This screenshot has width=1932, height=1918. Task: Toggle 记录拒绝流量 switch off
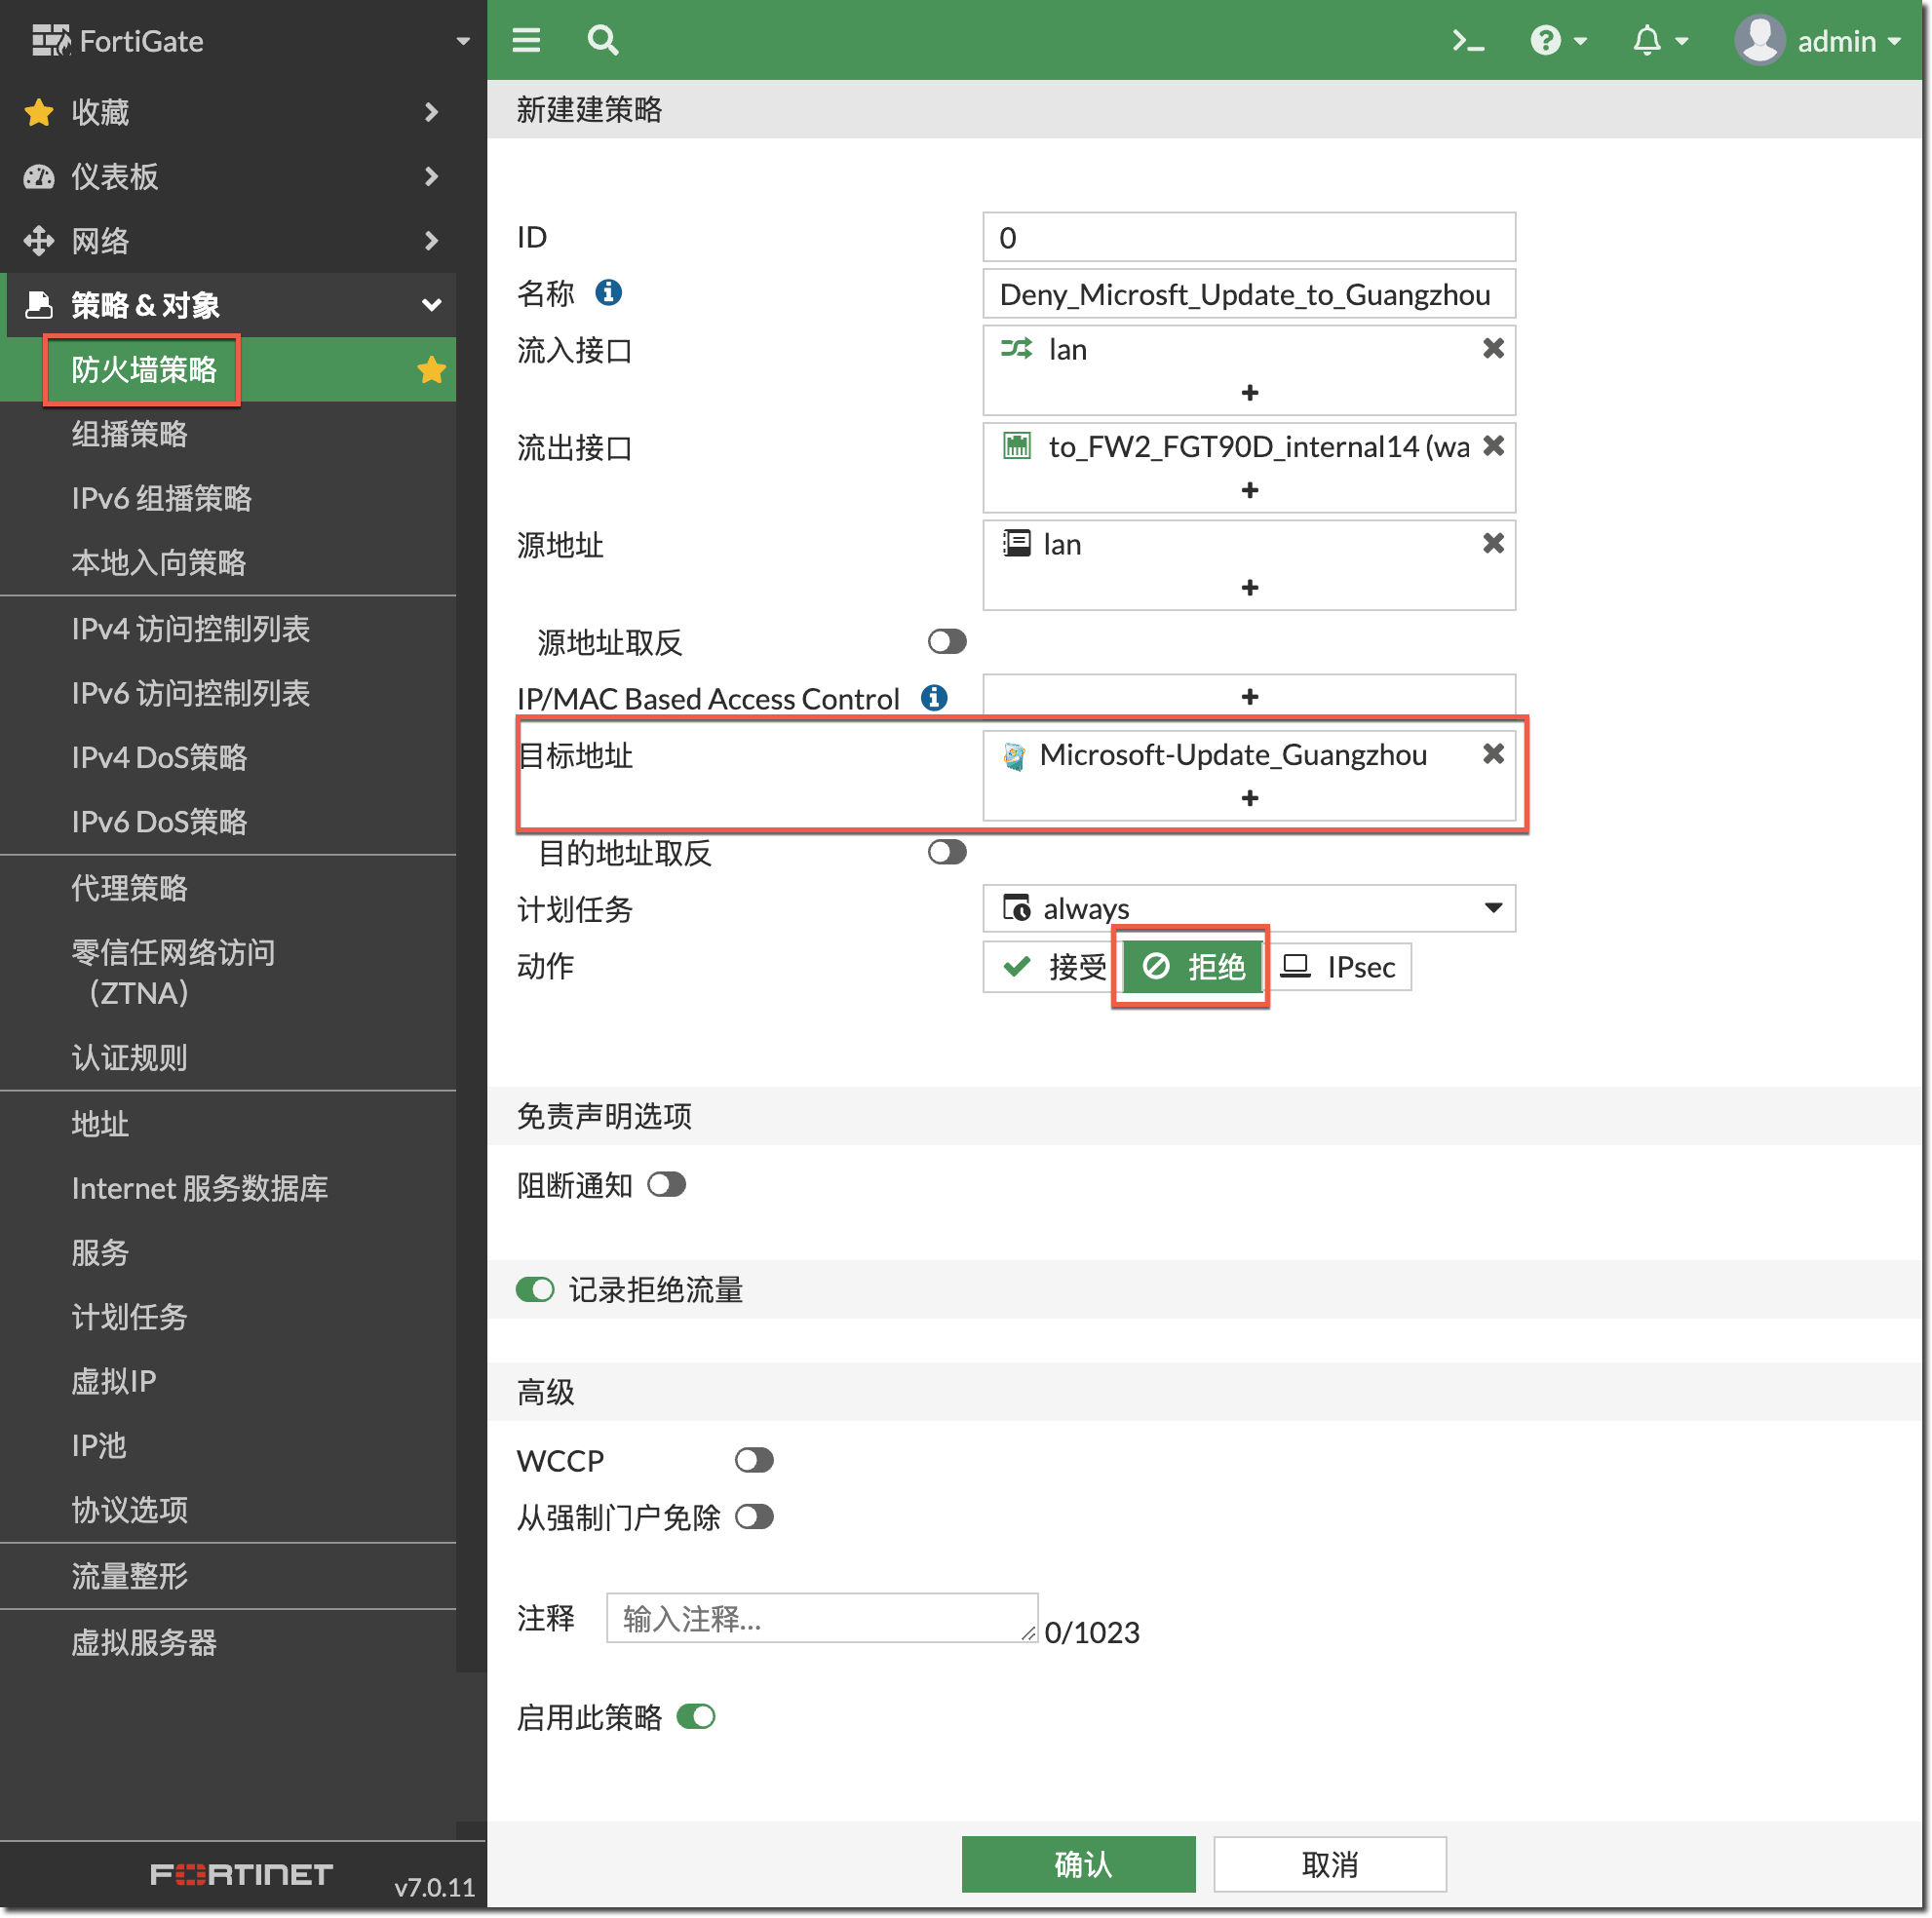(x=535, y=1289)
